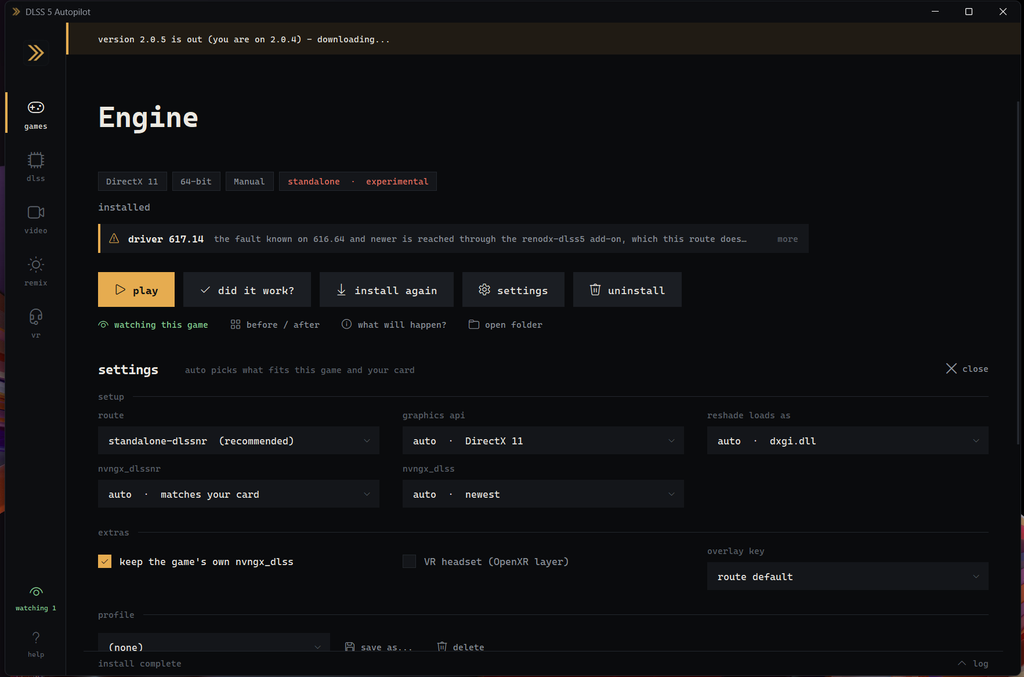Viewport: 1024px width, 677px height.
Task: Click the main panel vertical scrollbar
Action: click(x=1018, y=274)
